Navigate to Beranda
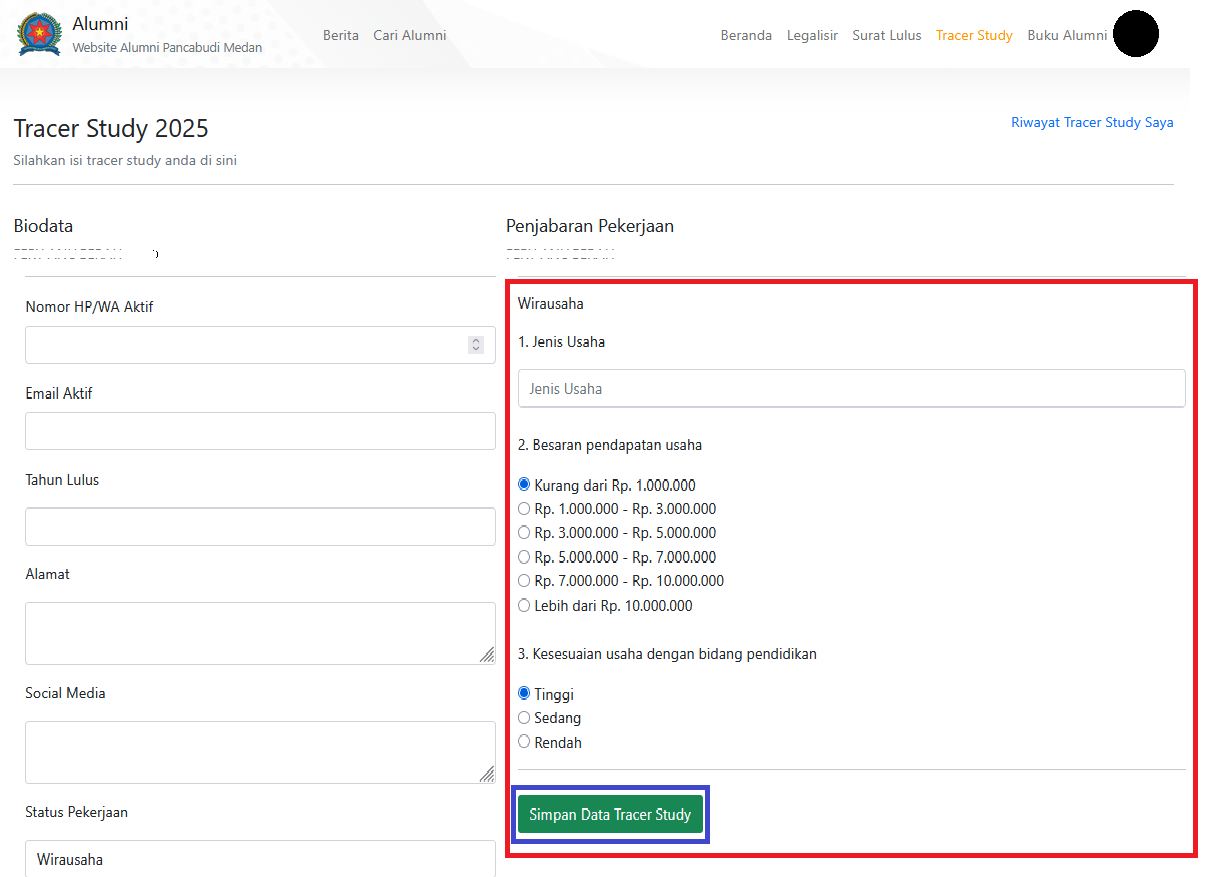1230x877 pixels. click(x=746, y=35)
